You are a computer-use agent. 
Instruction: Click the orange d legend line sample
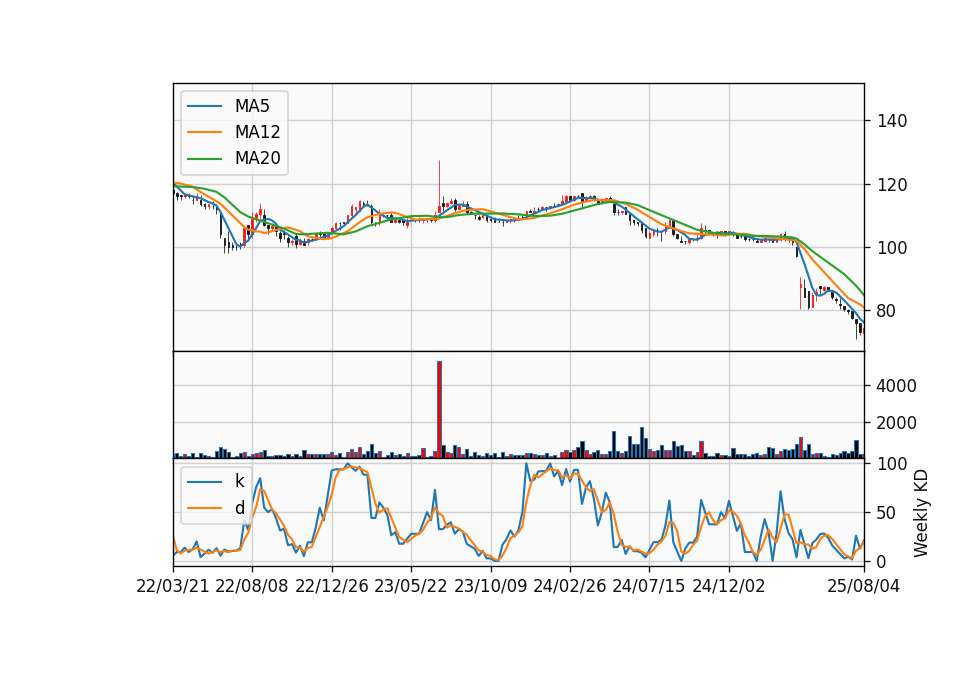204,508
